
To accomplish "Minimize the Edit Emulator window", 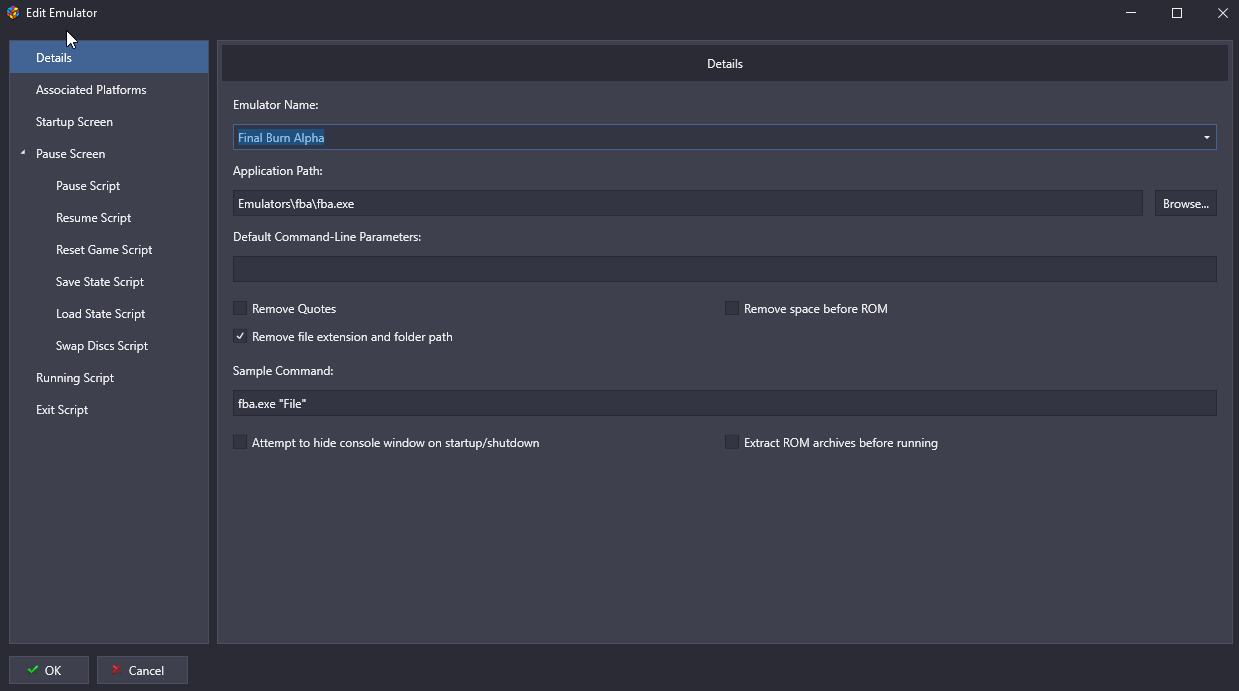I will point(1131,13).
